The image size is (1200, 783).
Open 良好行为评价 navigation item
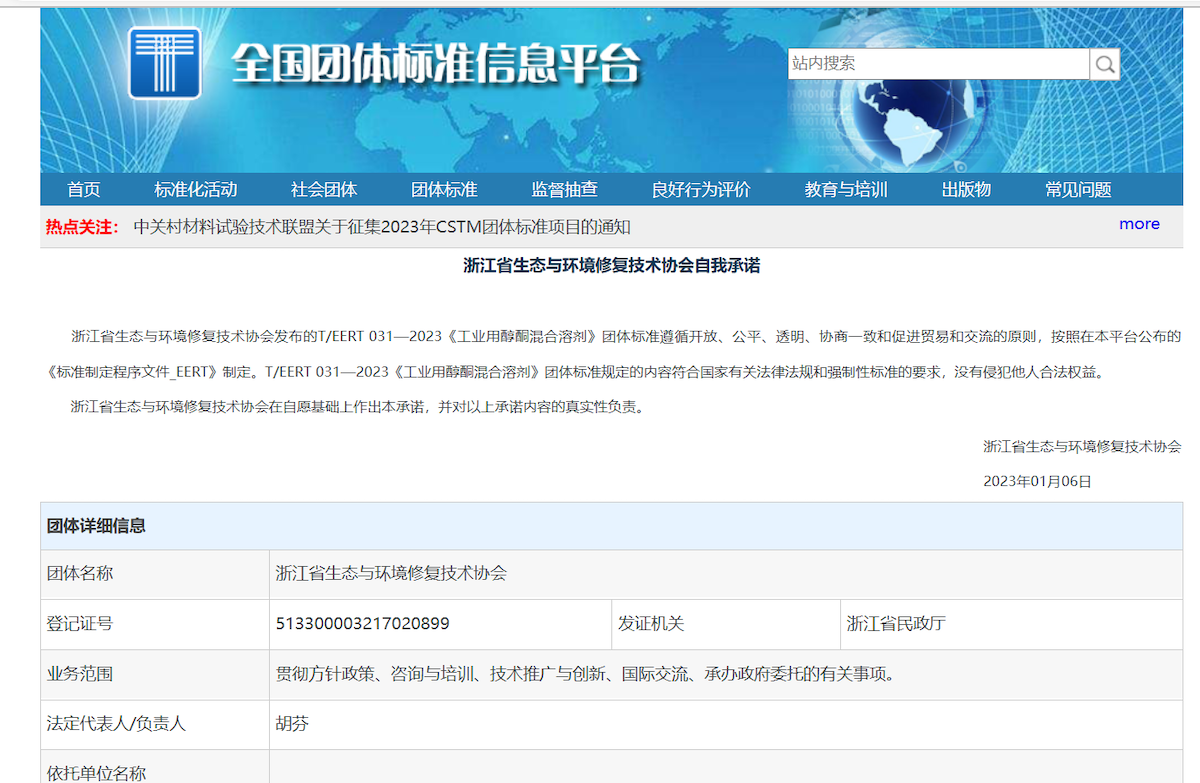[x=701, y=190]
